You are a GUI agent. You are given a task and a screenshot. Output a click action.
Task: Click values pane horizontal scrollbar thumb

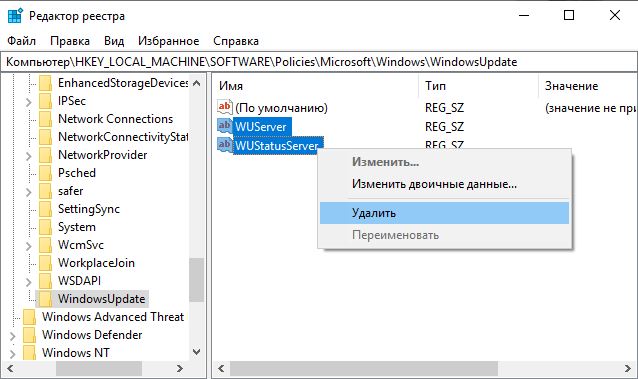(364, 369)
